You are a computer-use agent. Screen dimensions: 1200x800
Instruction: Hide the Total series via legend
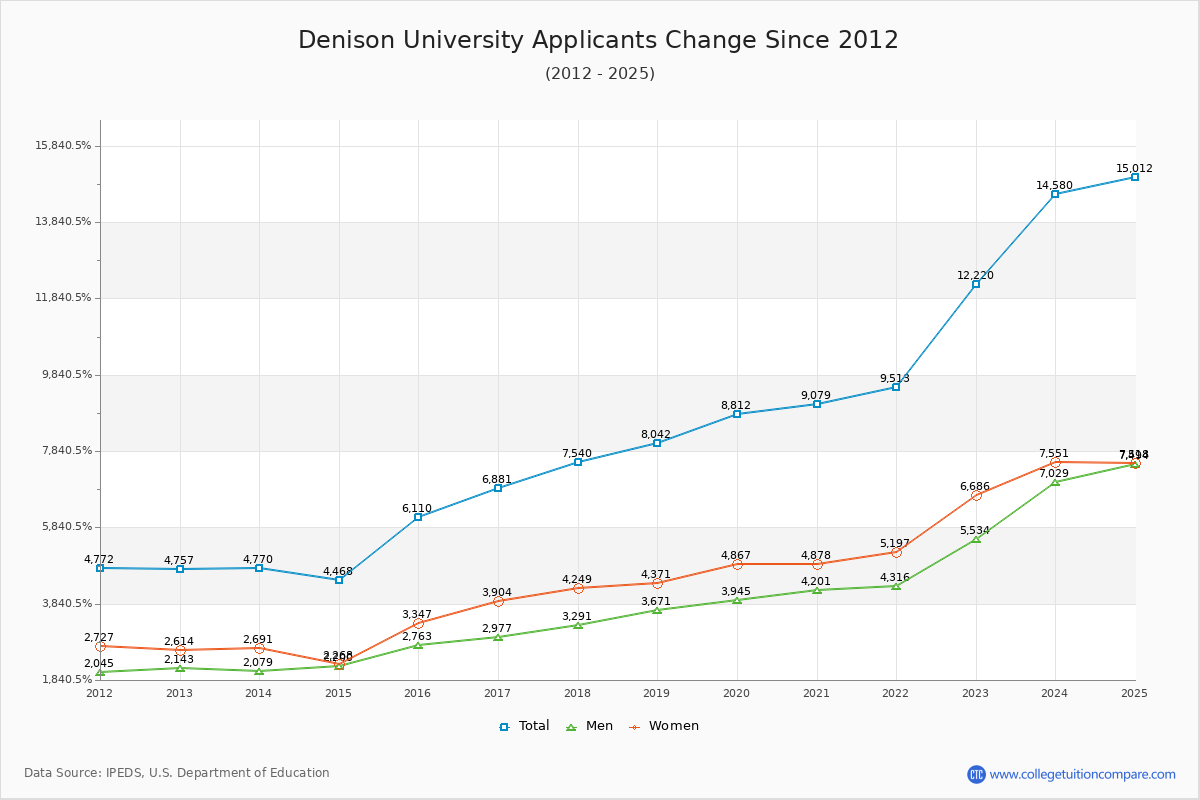tap(528, 726)
